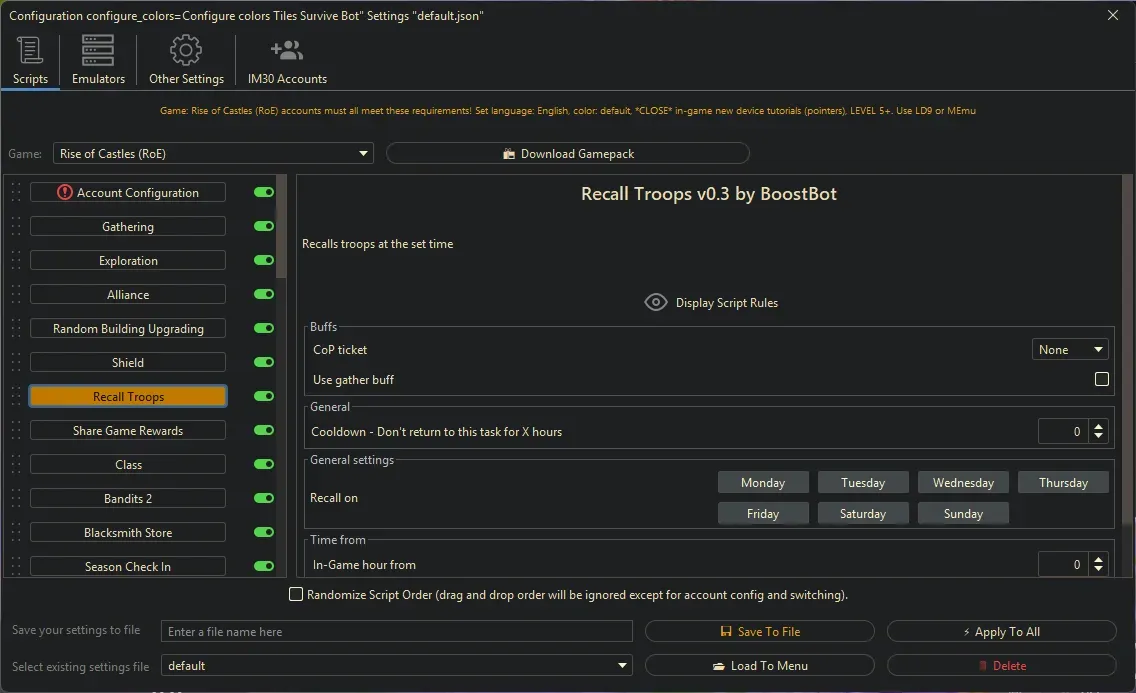The width and height of the screenshot is (1136, 693).
Task: Click the IM30 Accounts add-people icon
Action: [x=287, y=50]
